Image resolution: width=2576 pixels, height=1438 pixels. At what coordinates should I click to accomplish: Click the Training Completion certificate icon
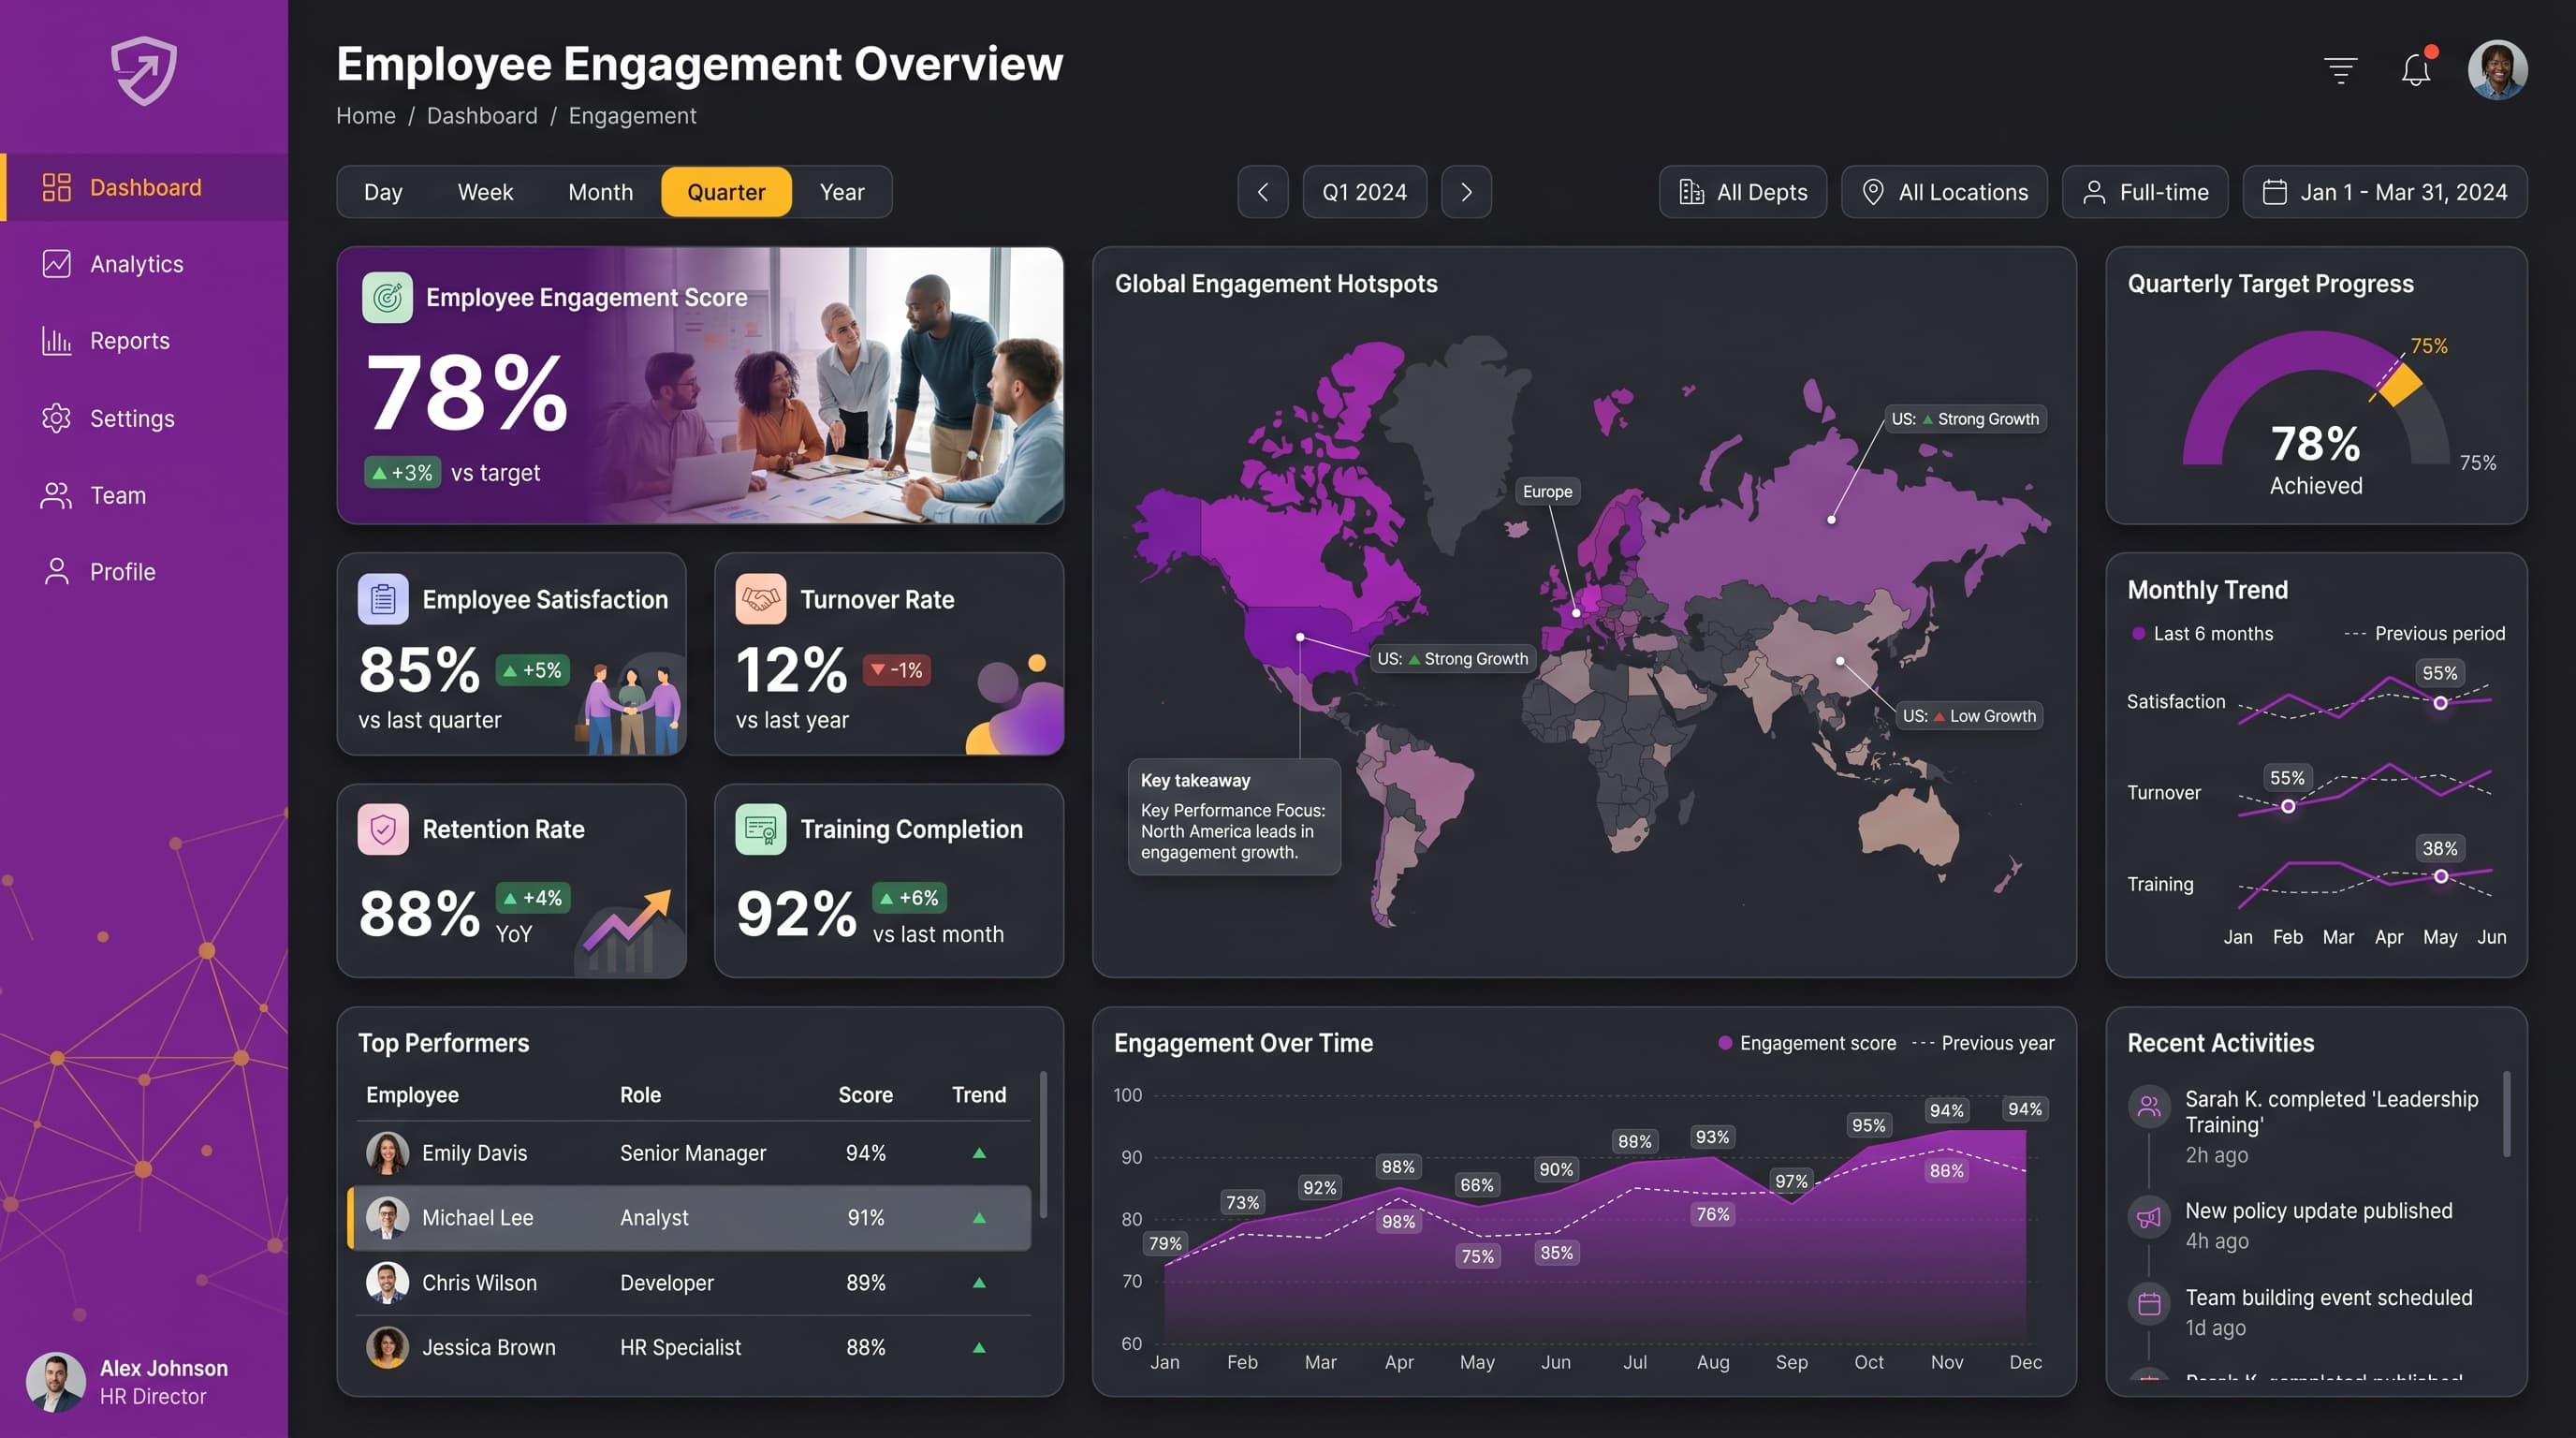point(760,829)
